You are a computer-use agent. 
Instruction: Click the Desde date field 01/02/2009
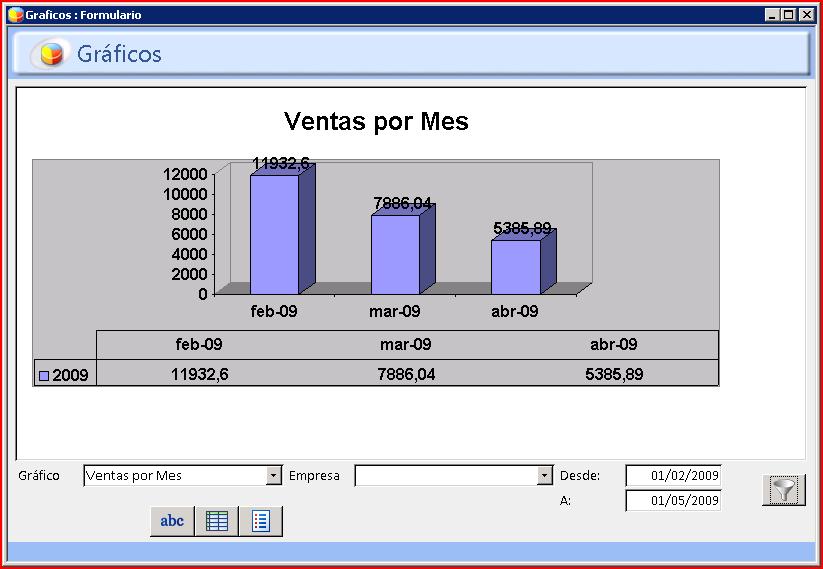pyautogui.click(x=673, y=476)
